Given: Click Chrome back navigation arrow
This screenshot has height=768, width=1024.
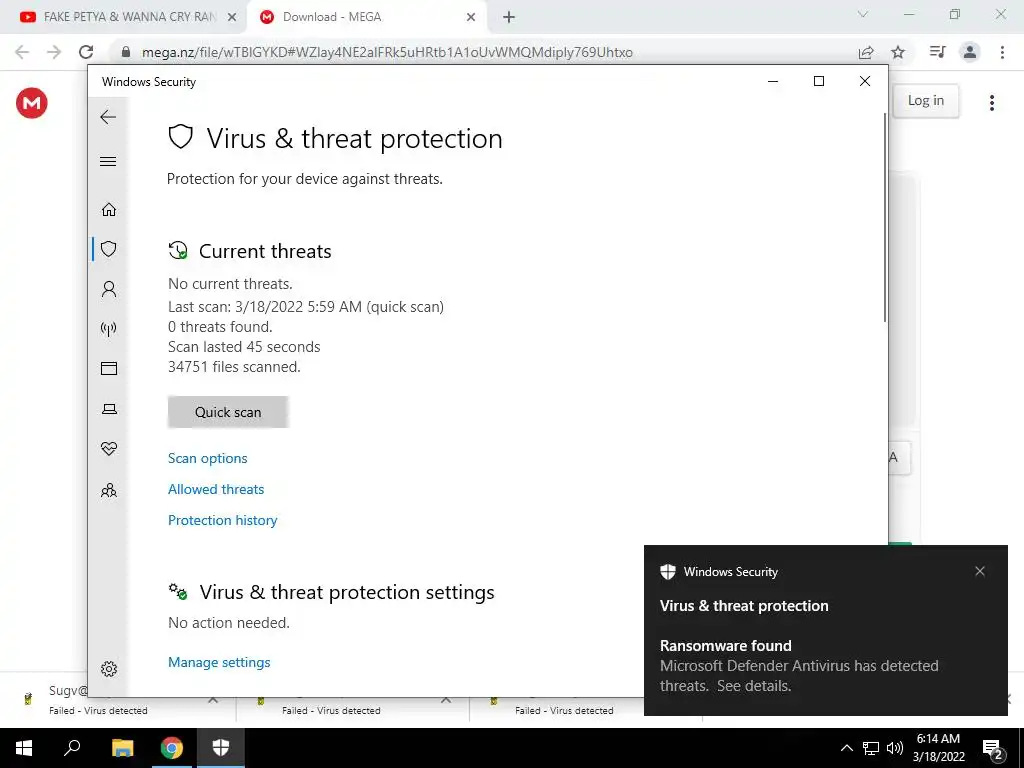Looking at the screenshot, I should click(22, 52).
